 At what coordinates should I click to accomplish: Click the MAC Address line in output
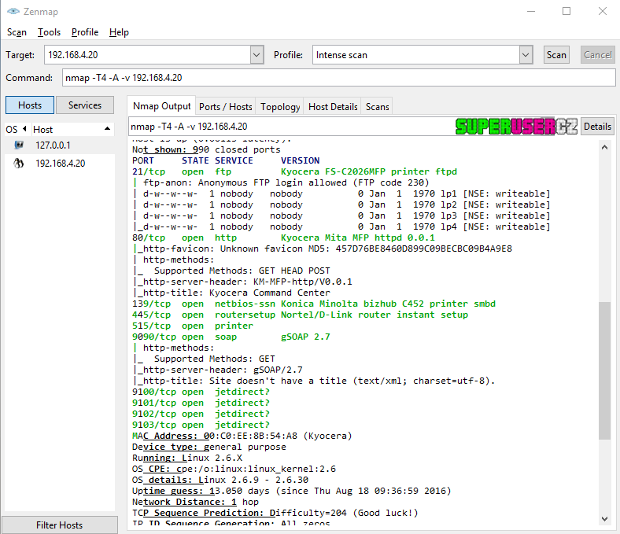(242, 436)
